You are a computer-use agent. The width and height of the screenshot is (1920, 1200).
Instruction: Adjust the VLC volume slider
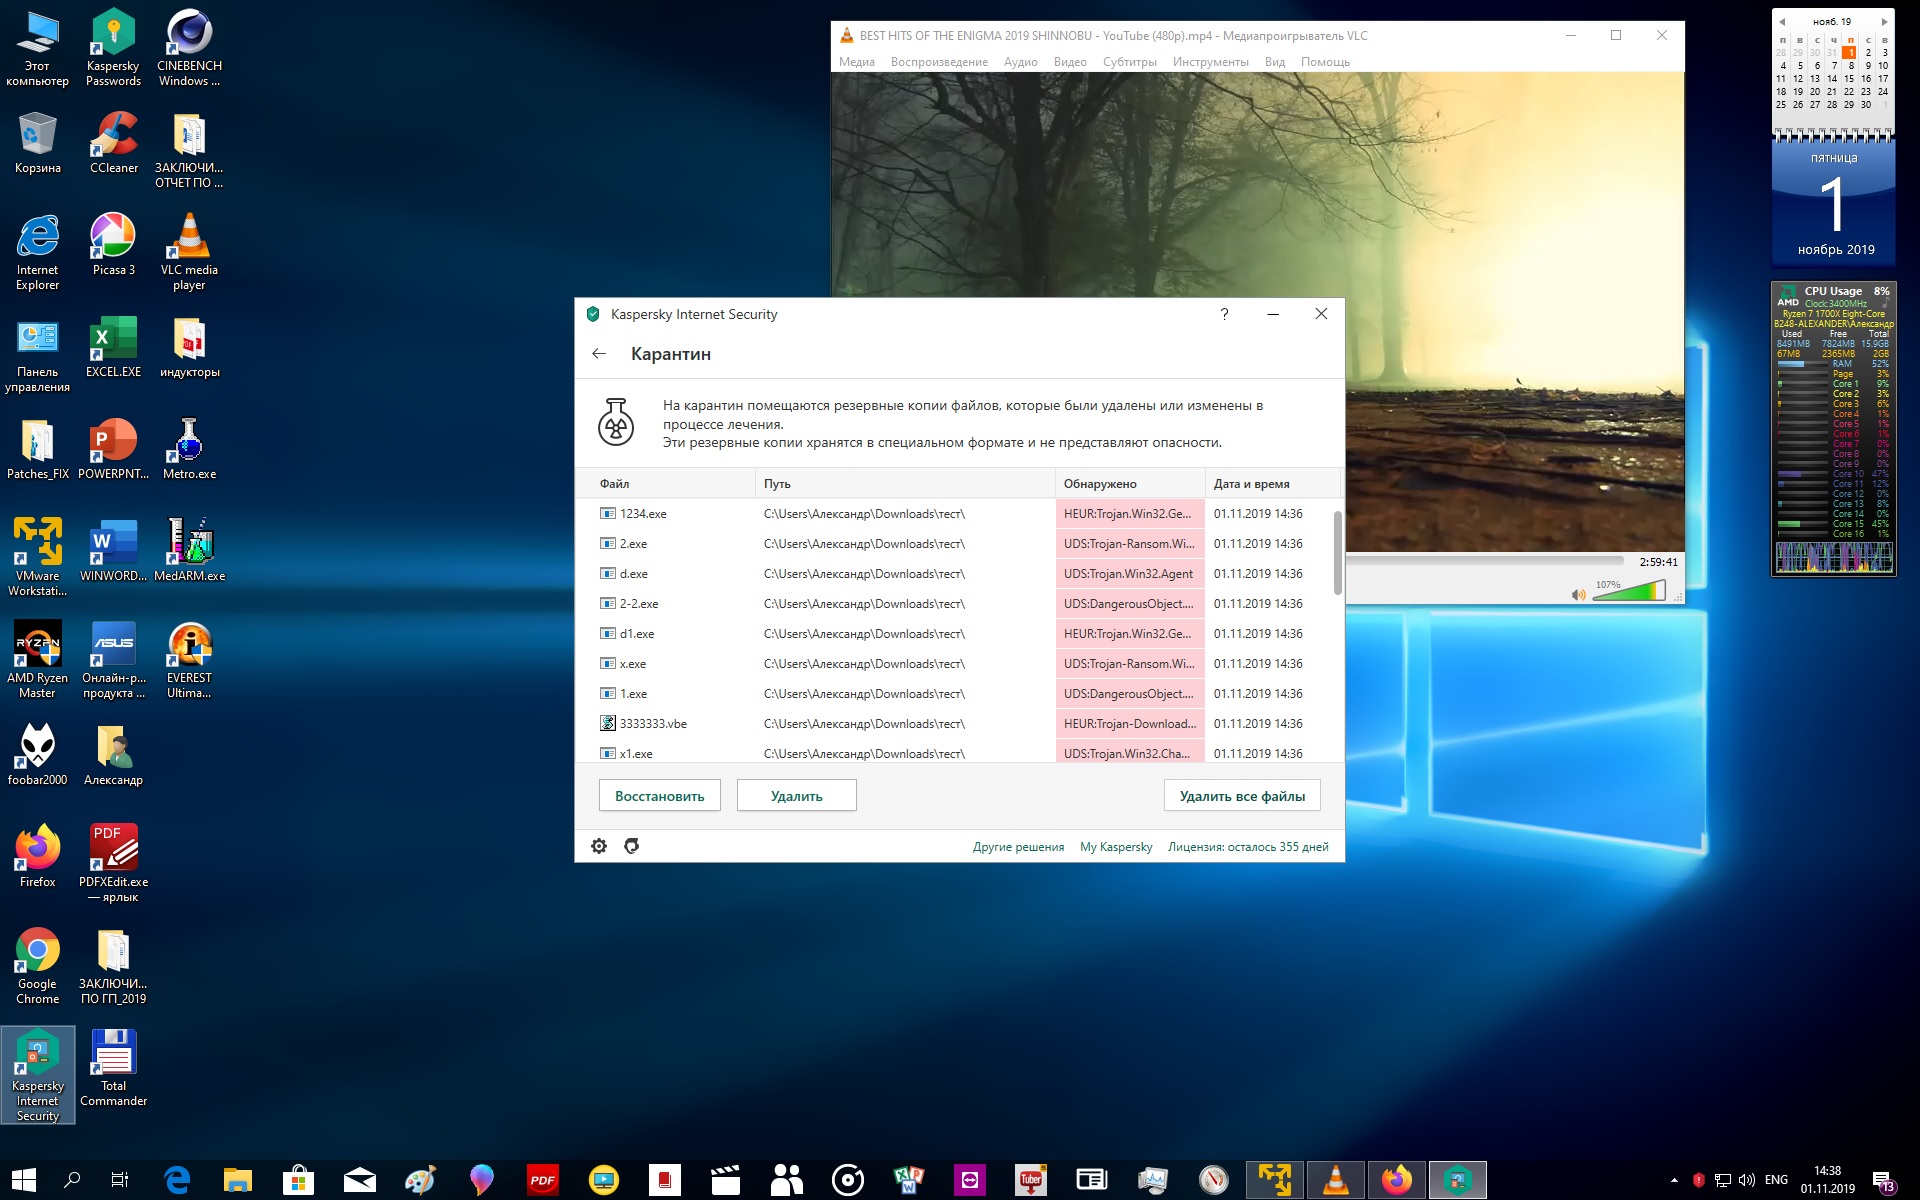coord(1628,593)
